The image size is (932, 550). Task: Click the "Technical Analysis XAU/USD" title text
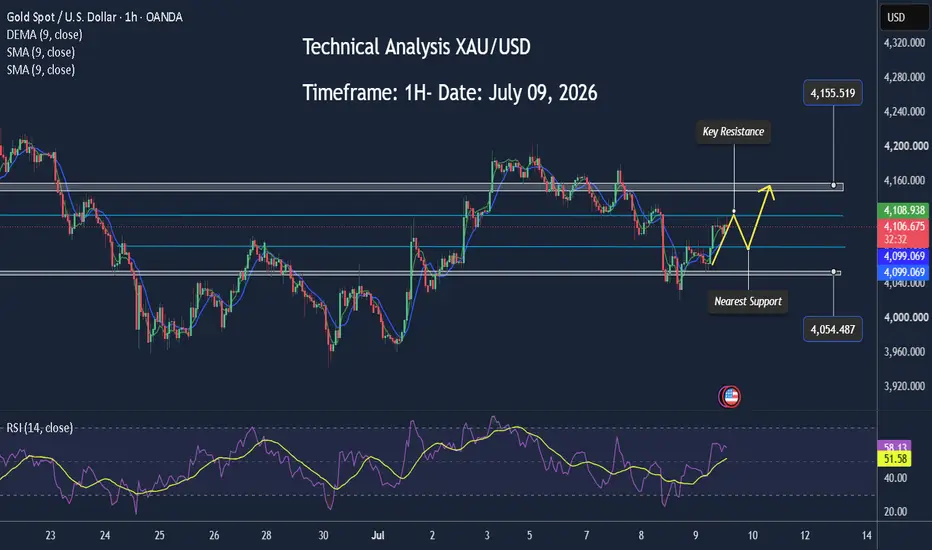click(416, 47)
